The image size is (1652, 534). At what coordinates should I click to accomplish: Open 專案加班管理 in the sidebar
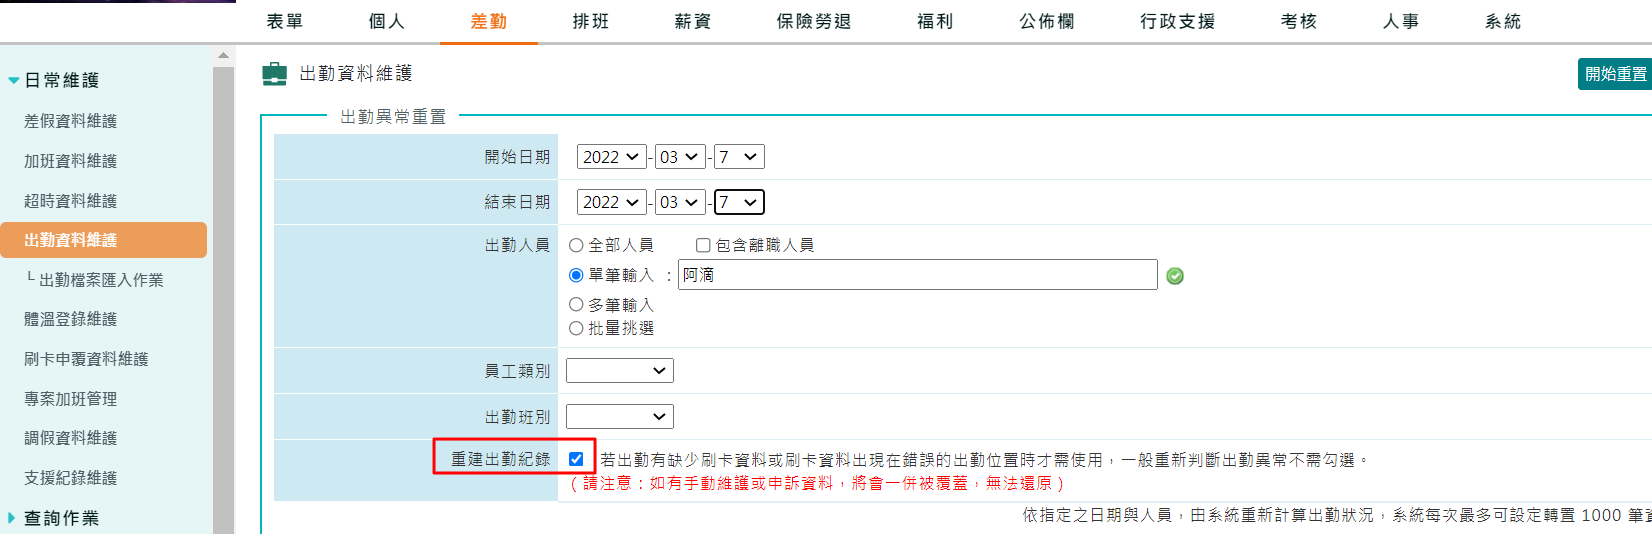click(71, 399)
